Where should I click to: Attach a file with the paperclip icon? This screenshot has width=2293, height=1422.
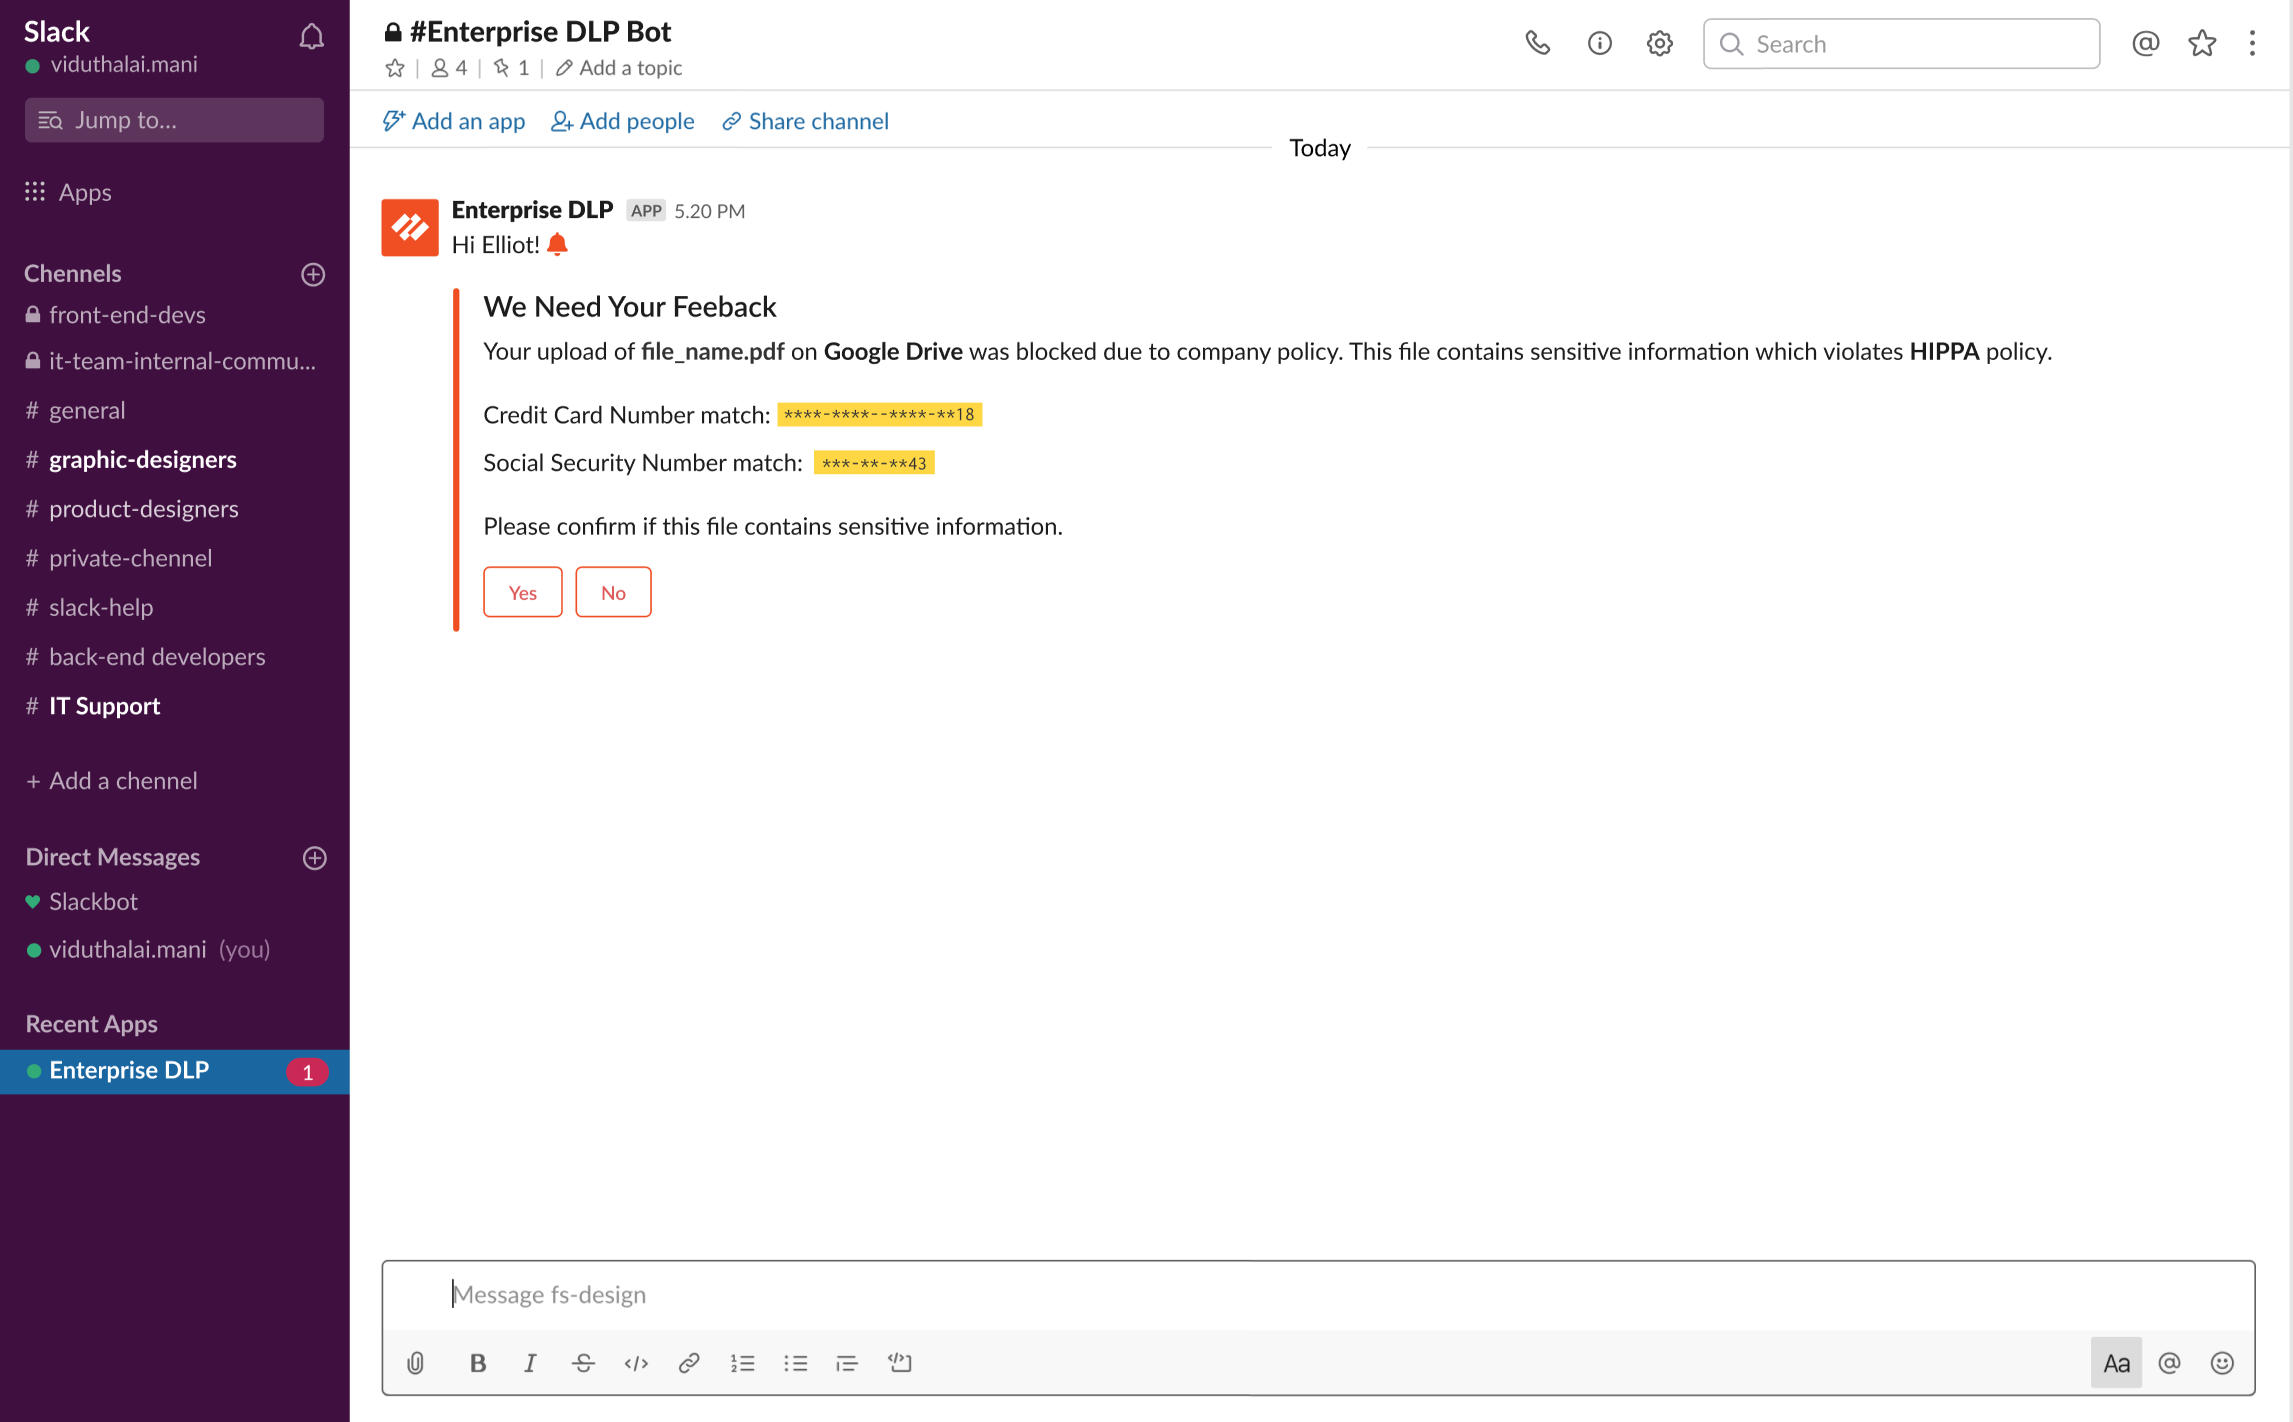416,1363
